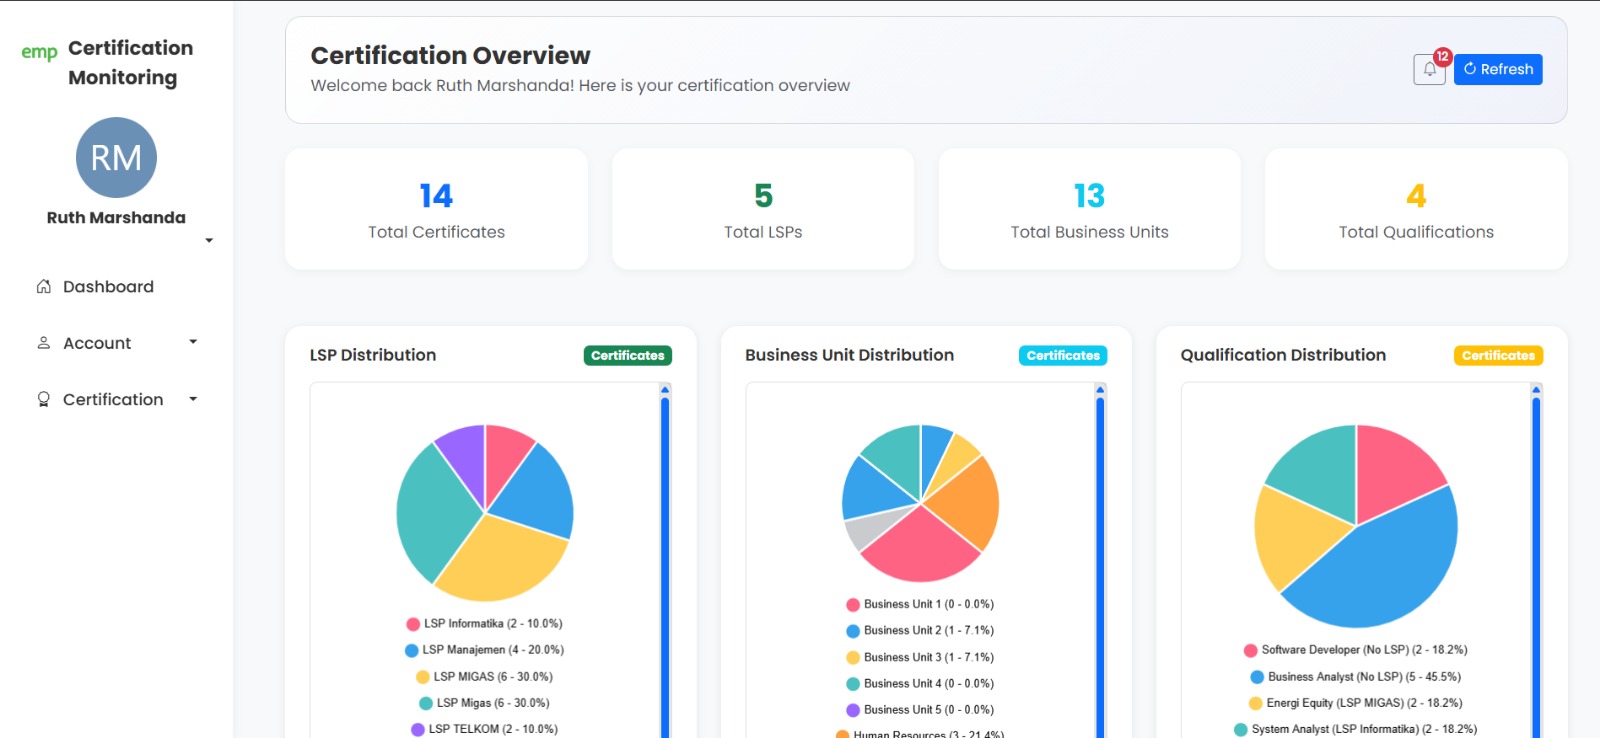Toggle the teal LSP Migas legend item
1600x738 pixels.
[x=484, y=703]
